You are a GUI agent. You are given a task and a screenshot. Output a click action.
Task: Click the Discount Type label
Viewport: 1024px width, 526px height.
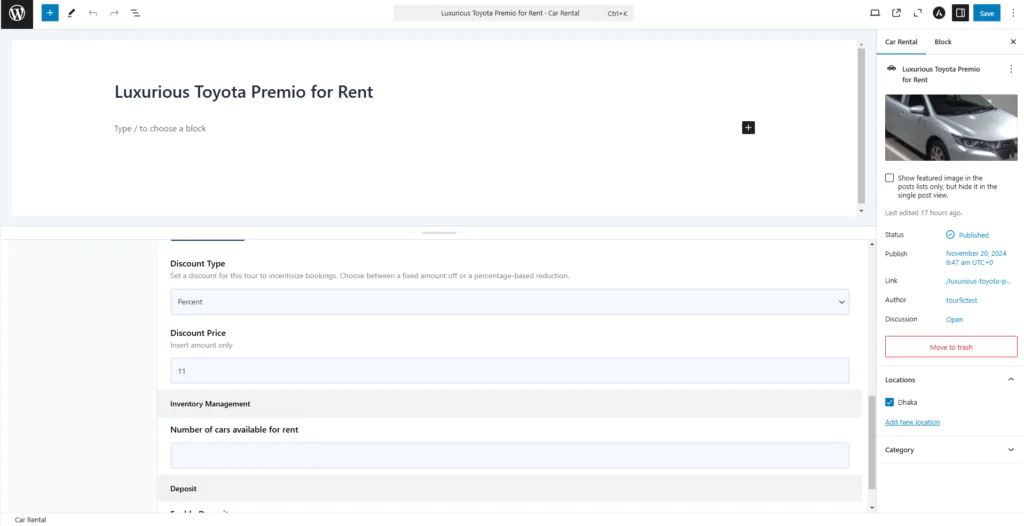click(x=198, y=263)
